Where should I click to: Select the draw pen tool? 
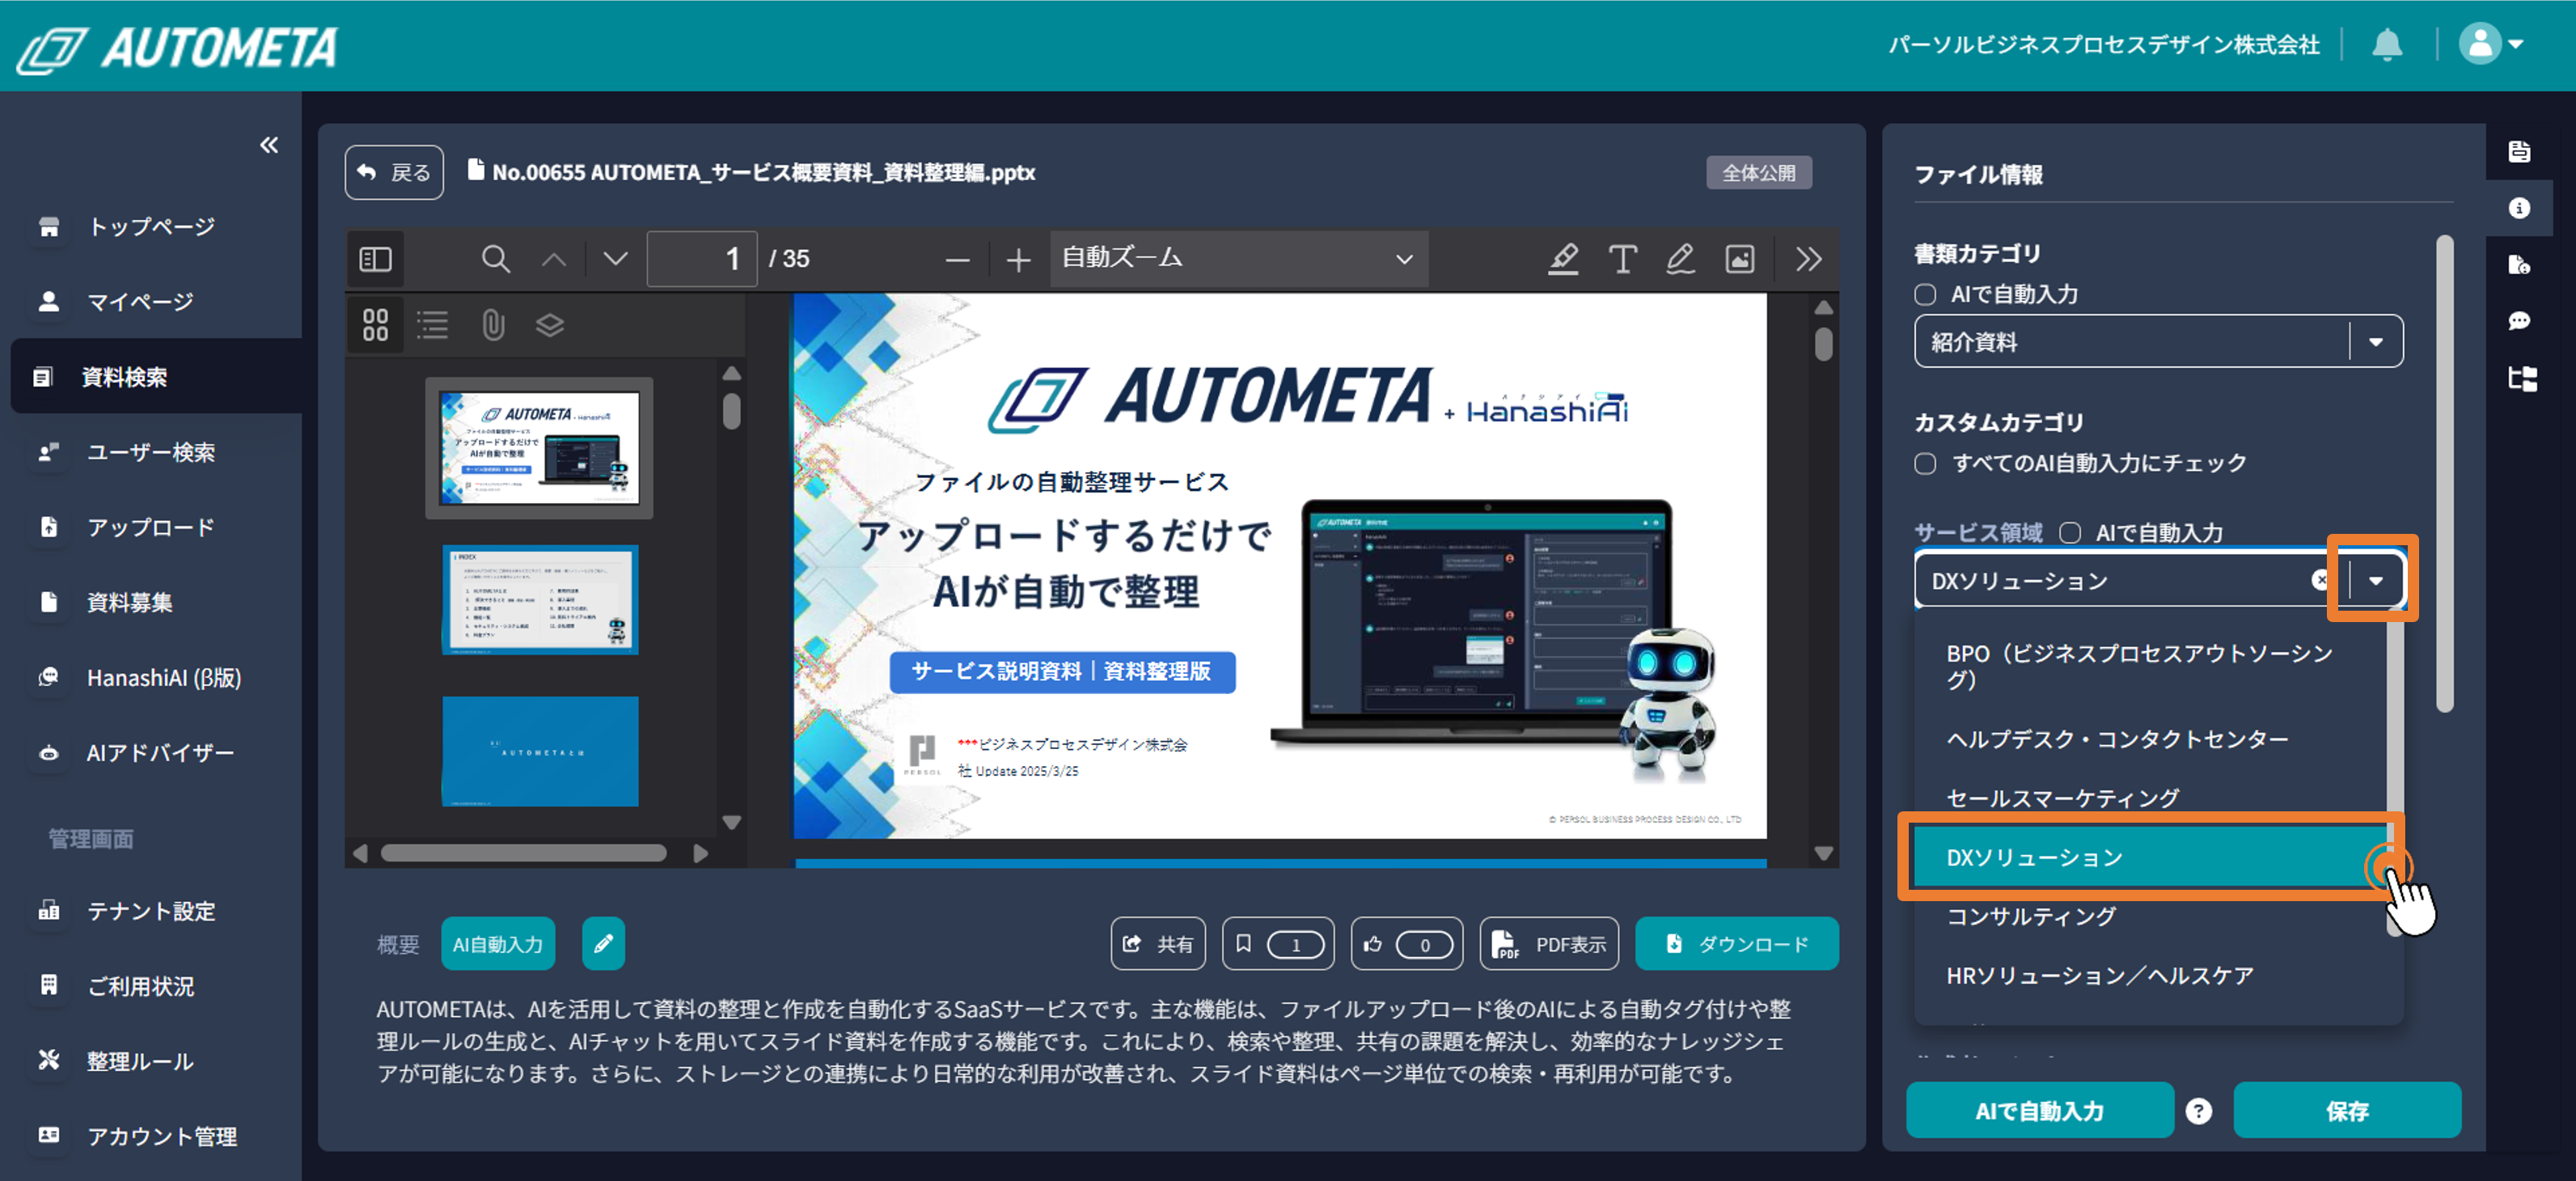[x=1680, y=259]
